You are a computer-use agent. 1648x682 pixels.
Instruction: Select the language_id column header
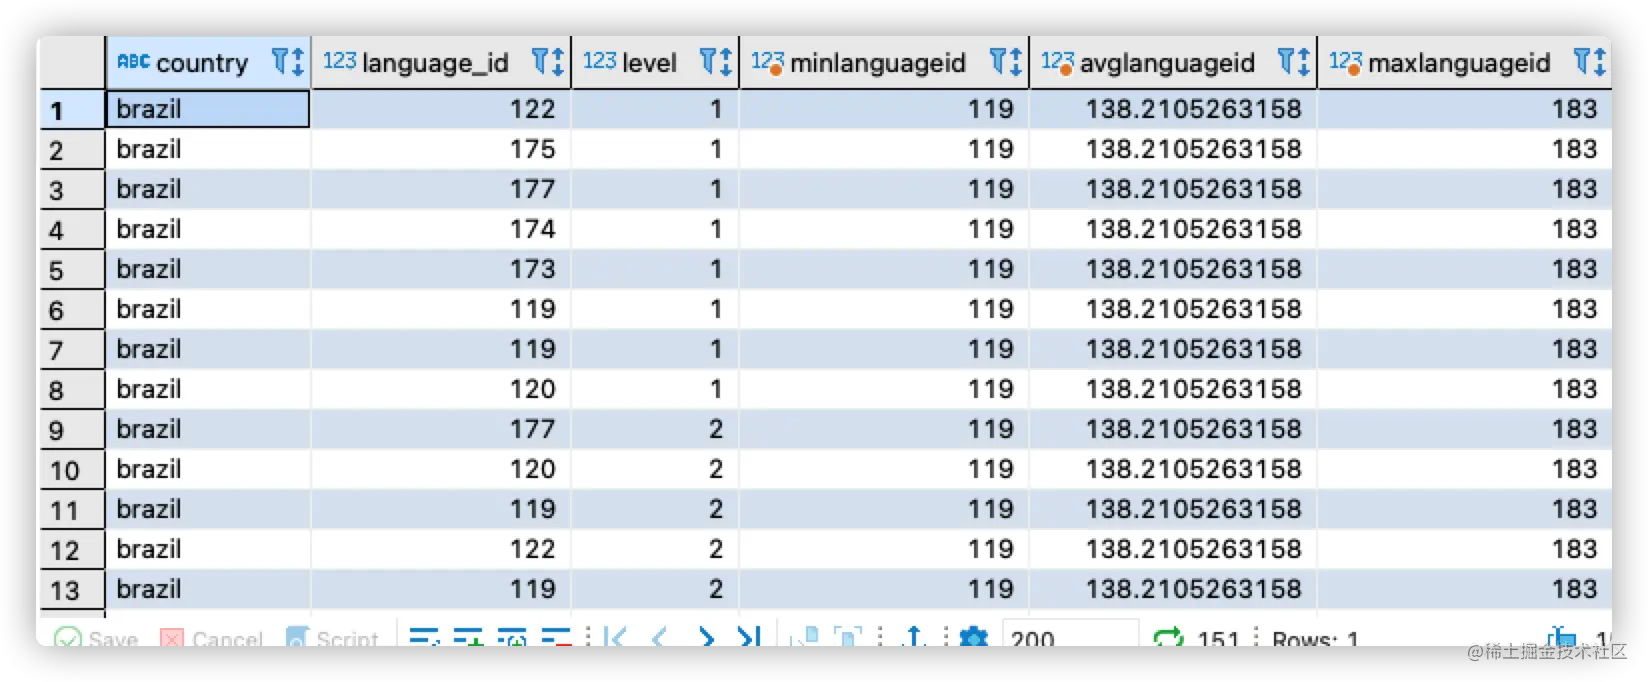441,62
